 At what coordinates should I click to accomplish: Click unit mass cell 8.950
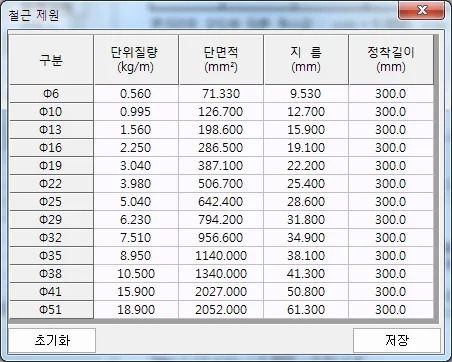tap(136, 256)
